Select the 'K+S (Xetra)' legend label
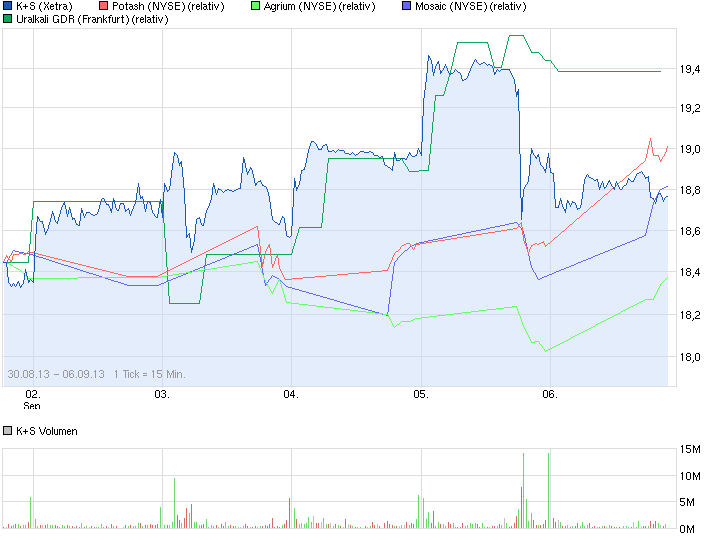Image resolution: width=726 pixels, height=540 pixels. pos(44,6)
